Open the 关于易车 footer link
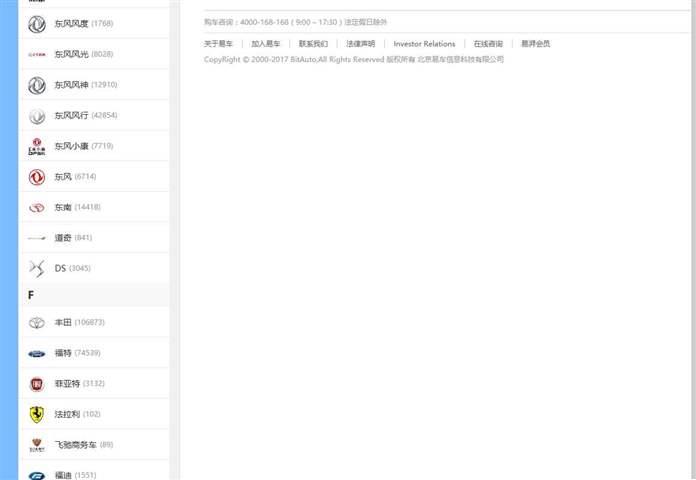696x480 pixels. (218, 44)
